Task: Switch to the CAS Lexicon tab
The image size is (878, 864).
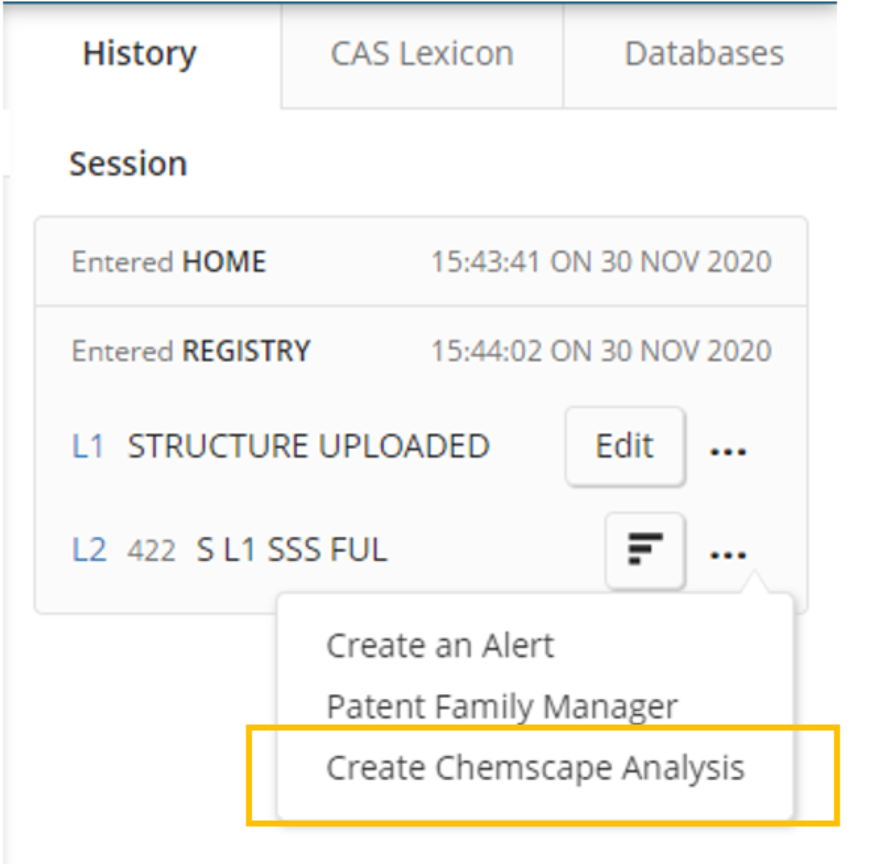Action: point(422,54)
